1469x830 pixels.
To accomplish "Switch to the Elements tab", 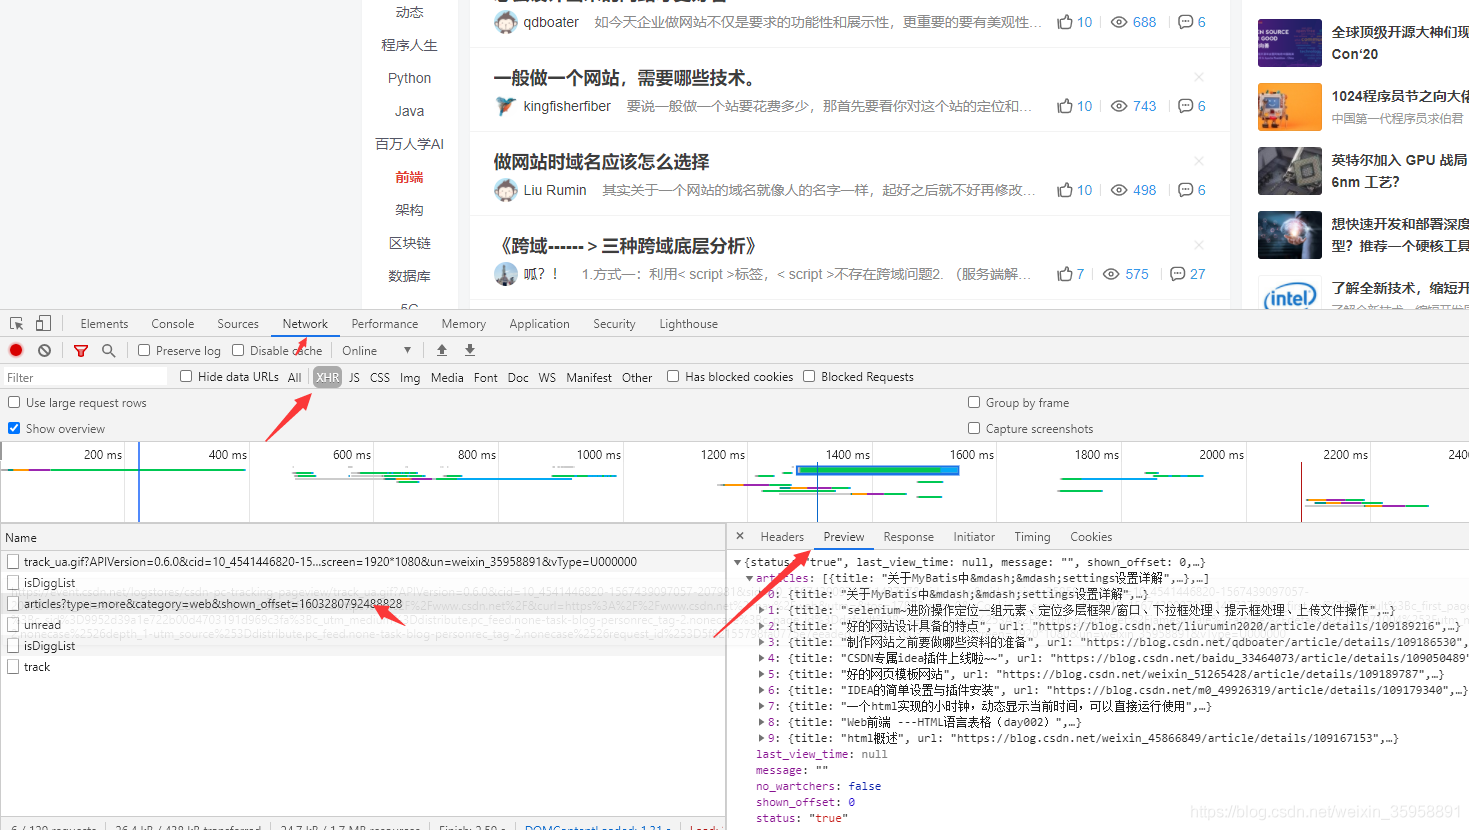I will click(104, 324).
